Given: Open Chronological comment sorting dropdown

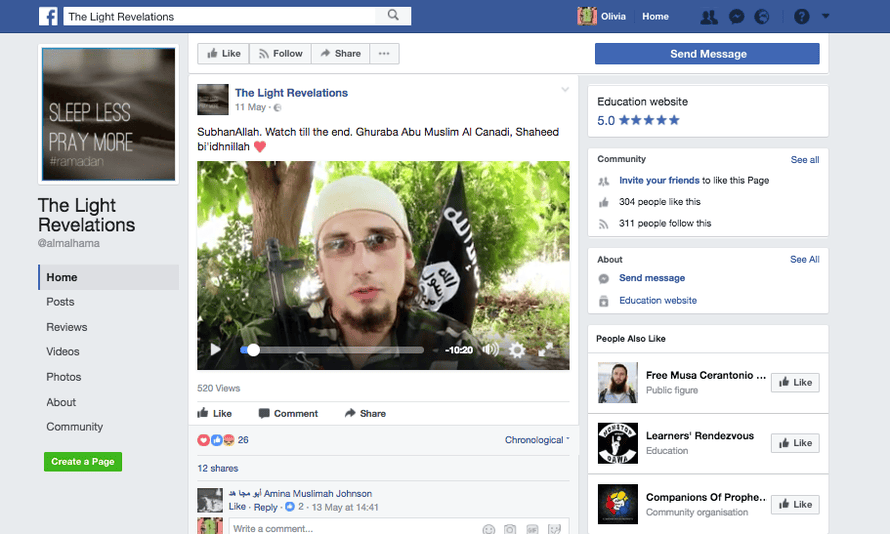Looking at the screenshot, I should pos(537,440).
